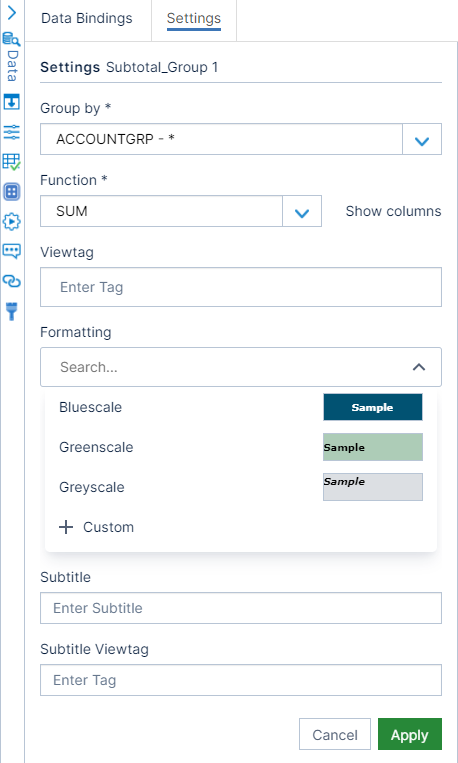458x763 pixels.
Task: Open the chain link icon in sidebar
Action: (12, 281)
